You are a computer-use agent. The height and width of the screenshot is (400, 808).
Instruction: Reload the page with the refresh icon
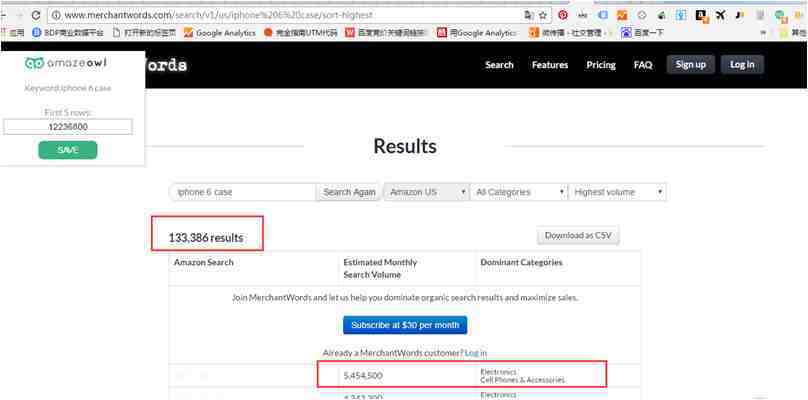coord(36,15)
